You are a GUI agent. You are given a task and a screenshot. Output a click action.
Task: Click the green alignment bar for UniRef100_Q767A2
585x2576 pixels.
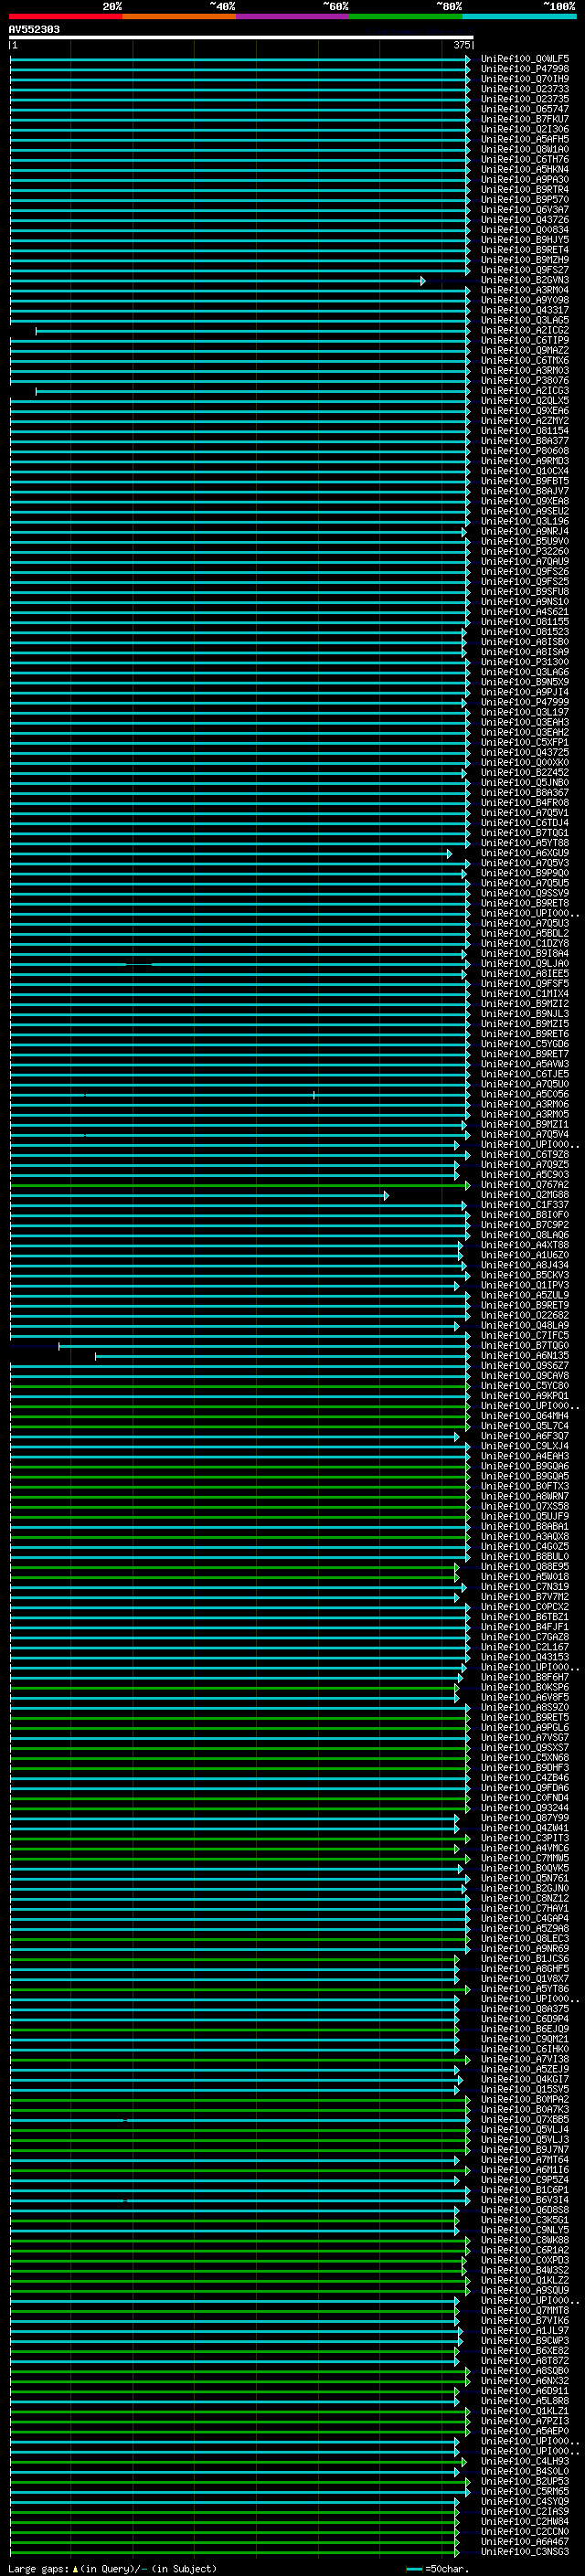239,1186
